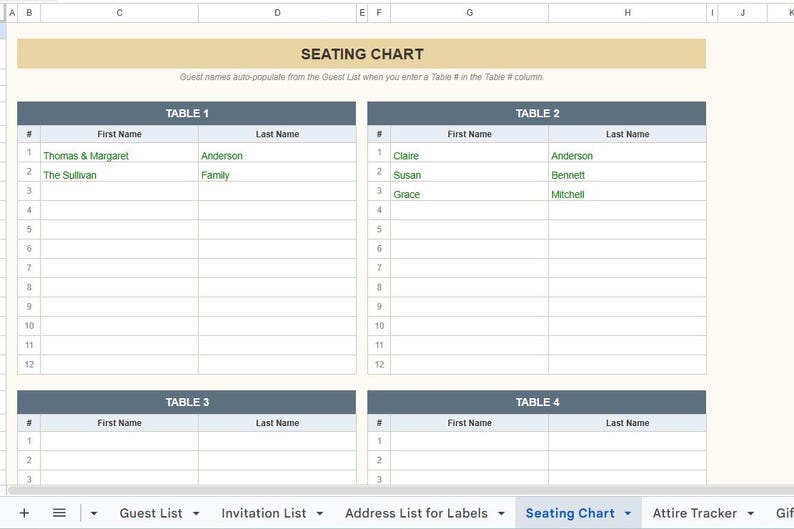Select column B header
Image resolution: width=794 pixels, height=529 pixels.
[x=29, y=13]
